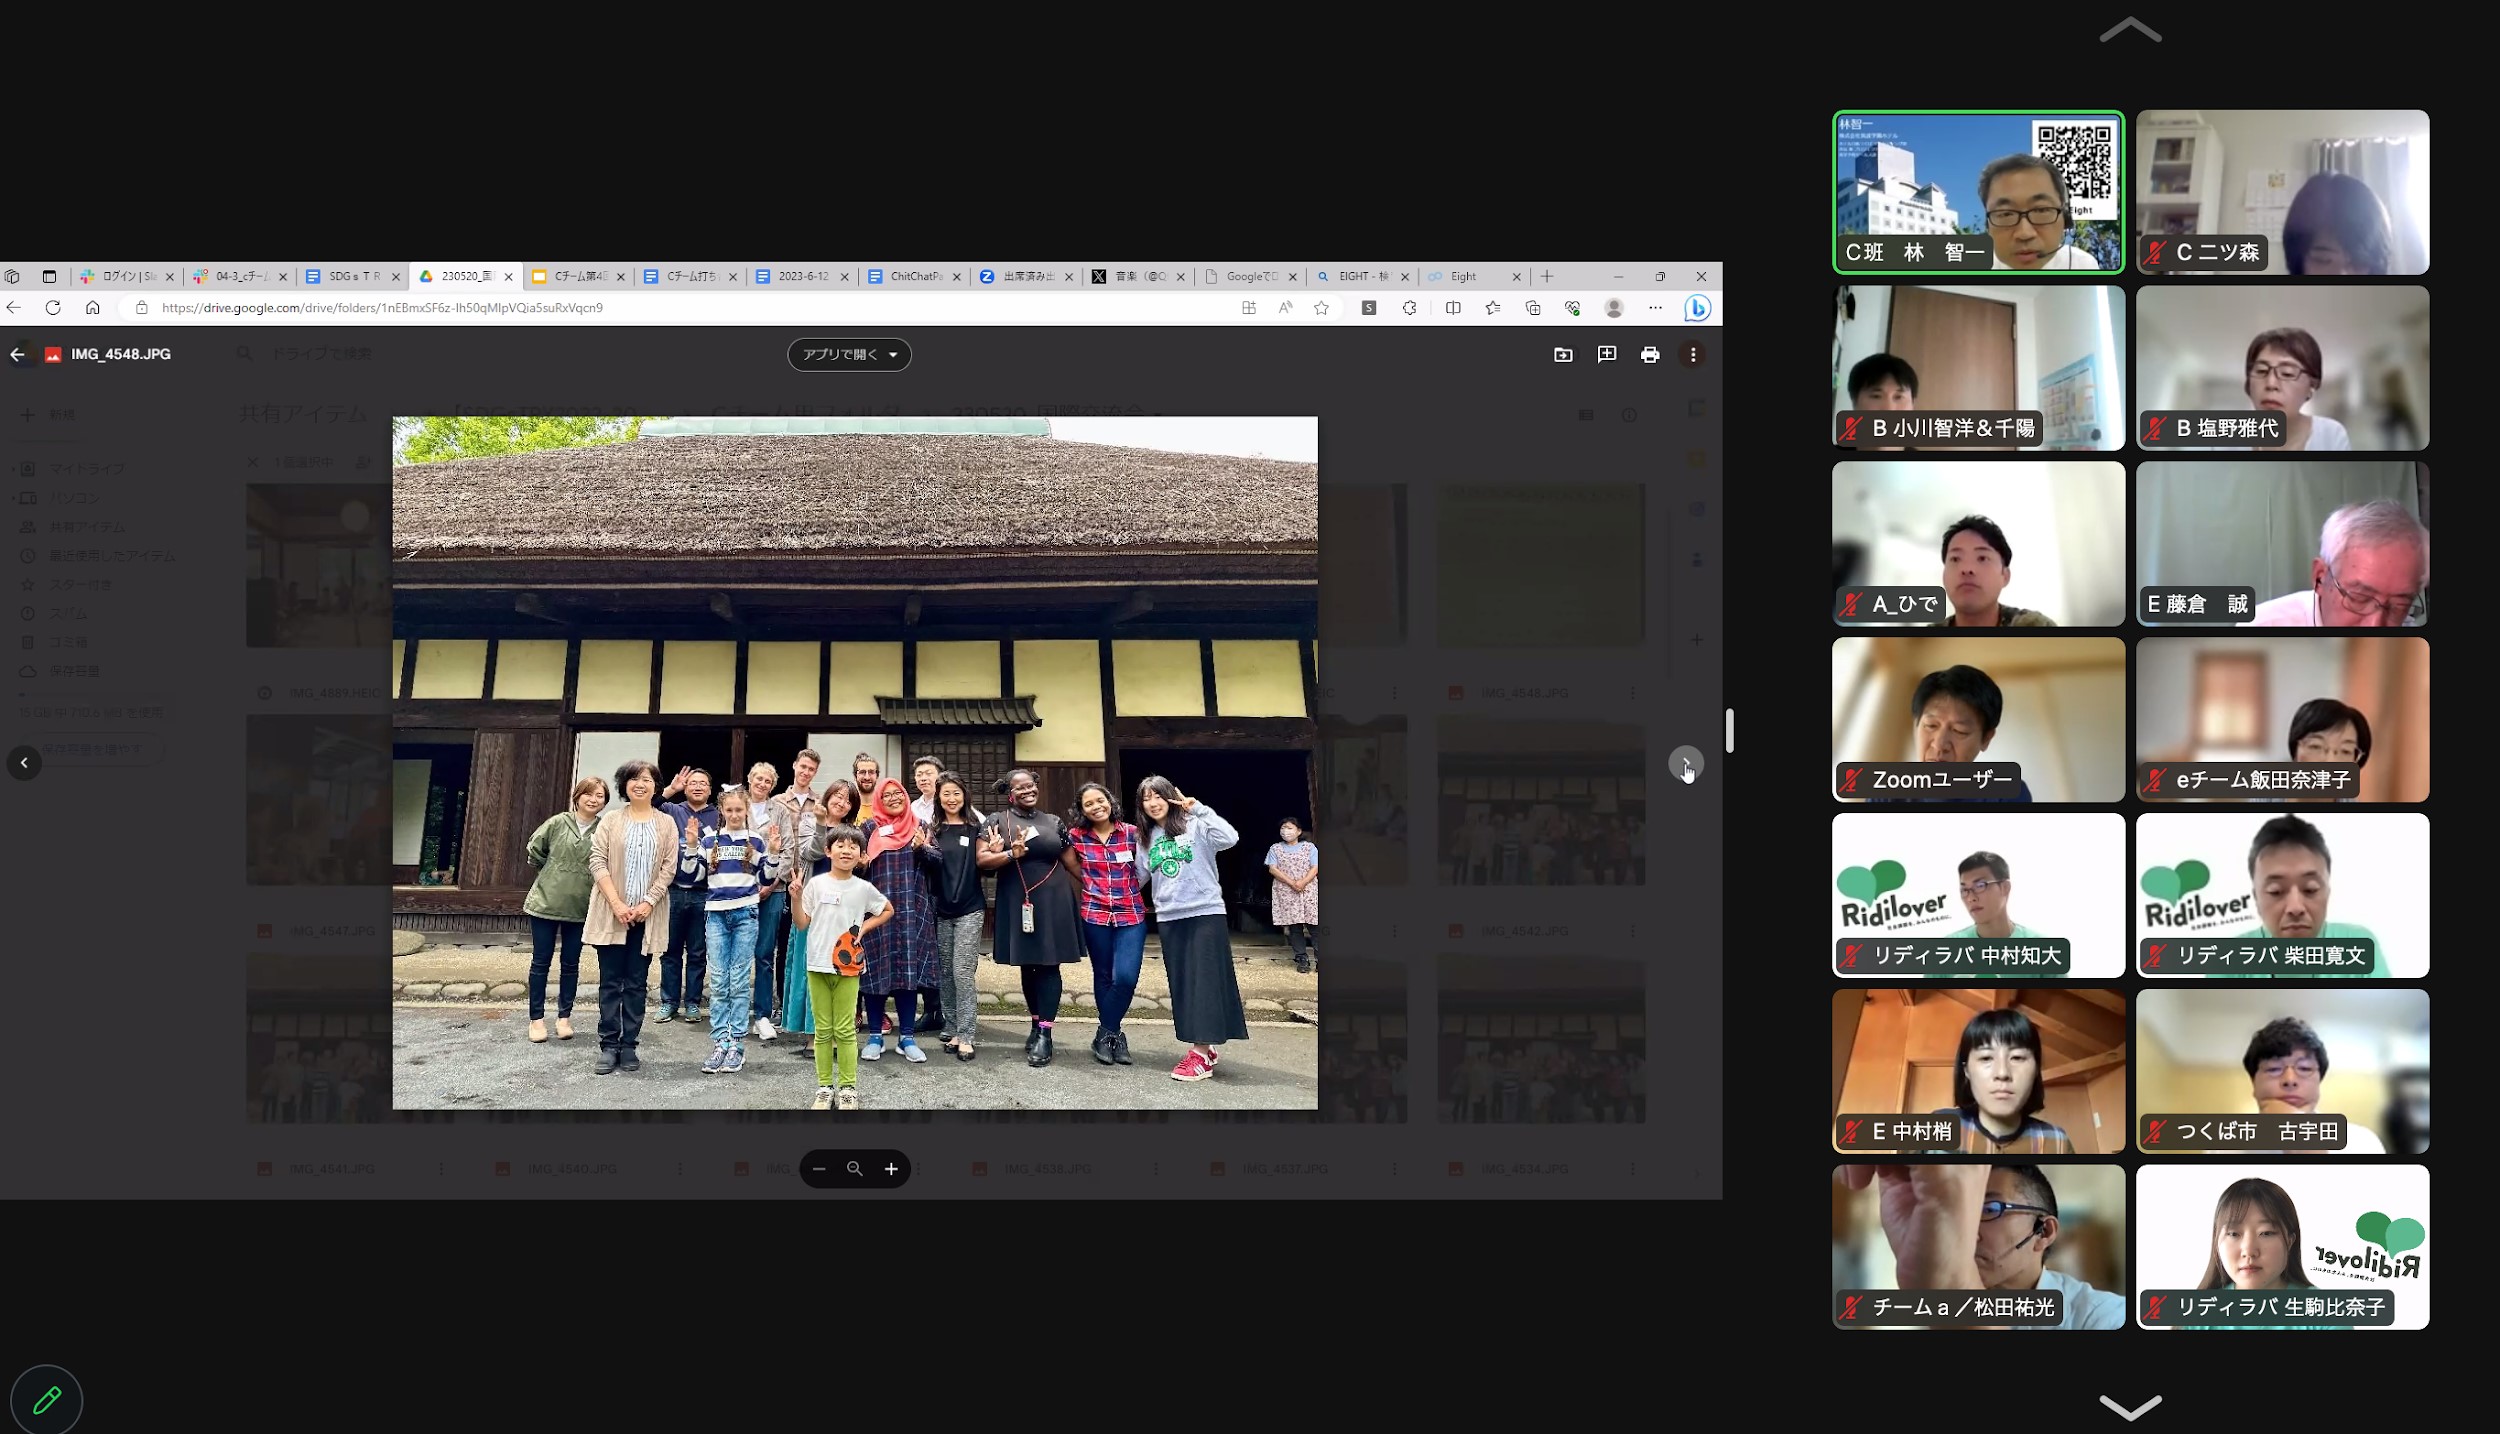Screen dimensions: 2500x1434
Task: Switch to the Cチーム第4 slides tab
Action: (579, 276)
